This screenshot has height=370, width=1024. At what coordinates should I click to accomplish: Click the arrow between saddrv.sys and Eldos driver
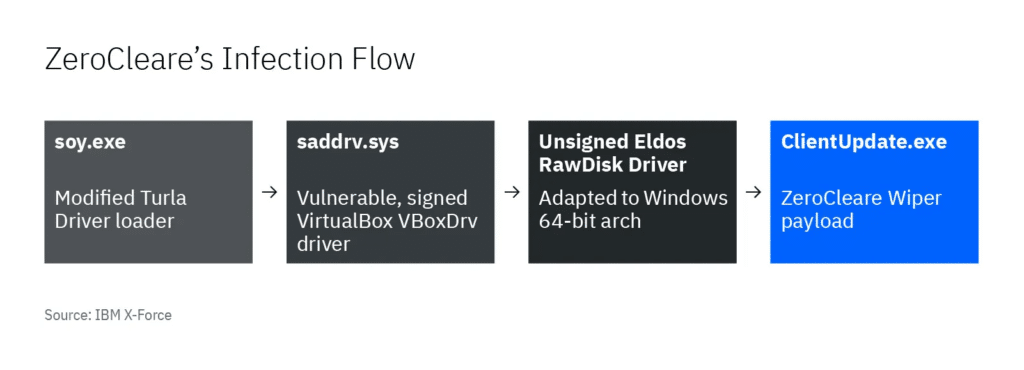[x=511, y=192]
